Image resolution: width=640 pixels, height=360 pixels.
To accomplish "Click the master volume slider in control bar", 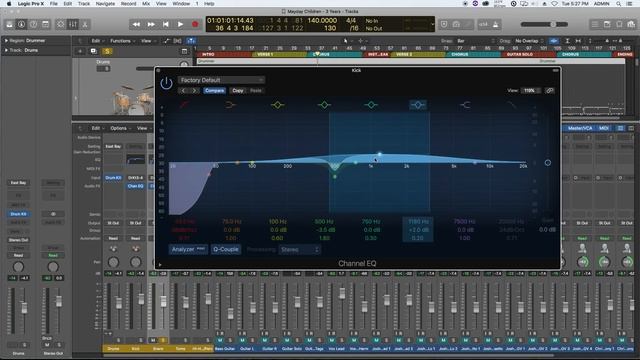I will pyautogui.click(x=544, y=24).
